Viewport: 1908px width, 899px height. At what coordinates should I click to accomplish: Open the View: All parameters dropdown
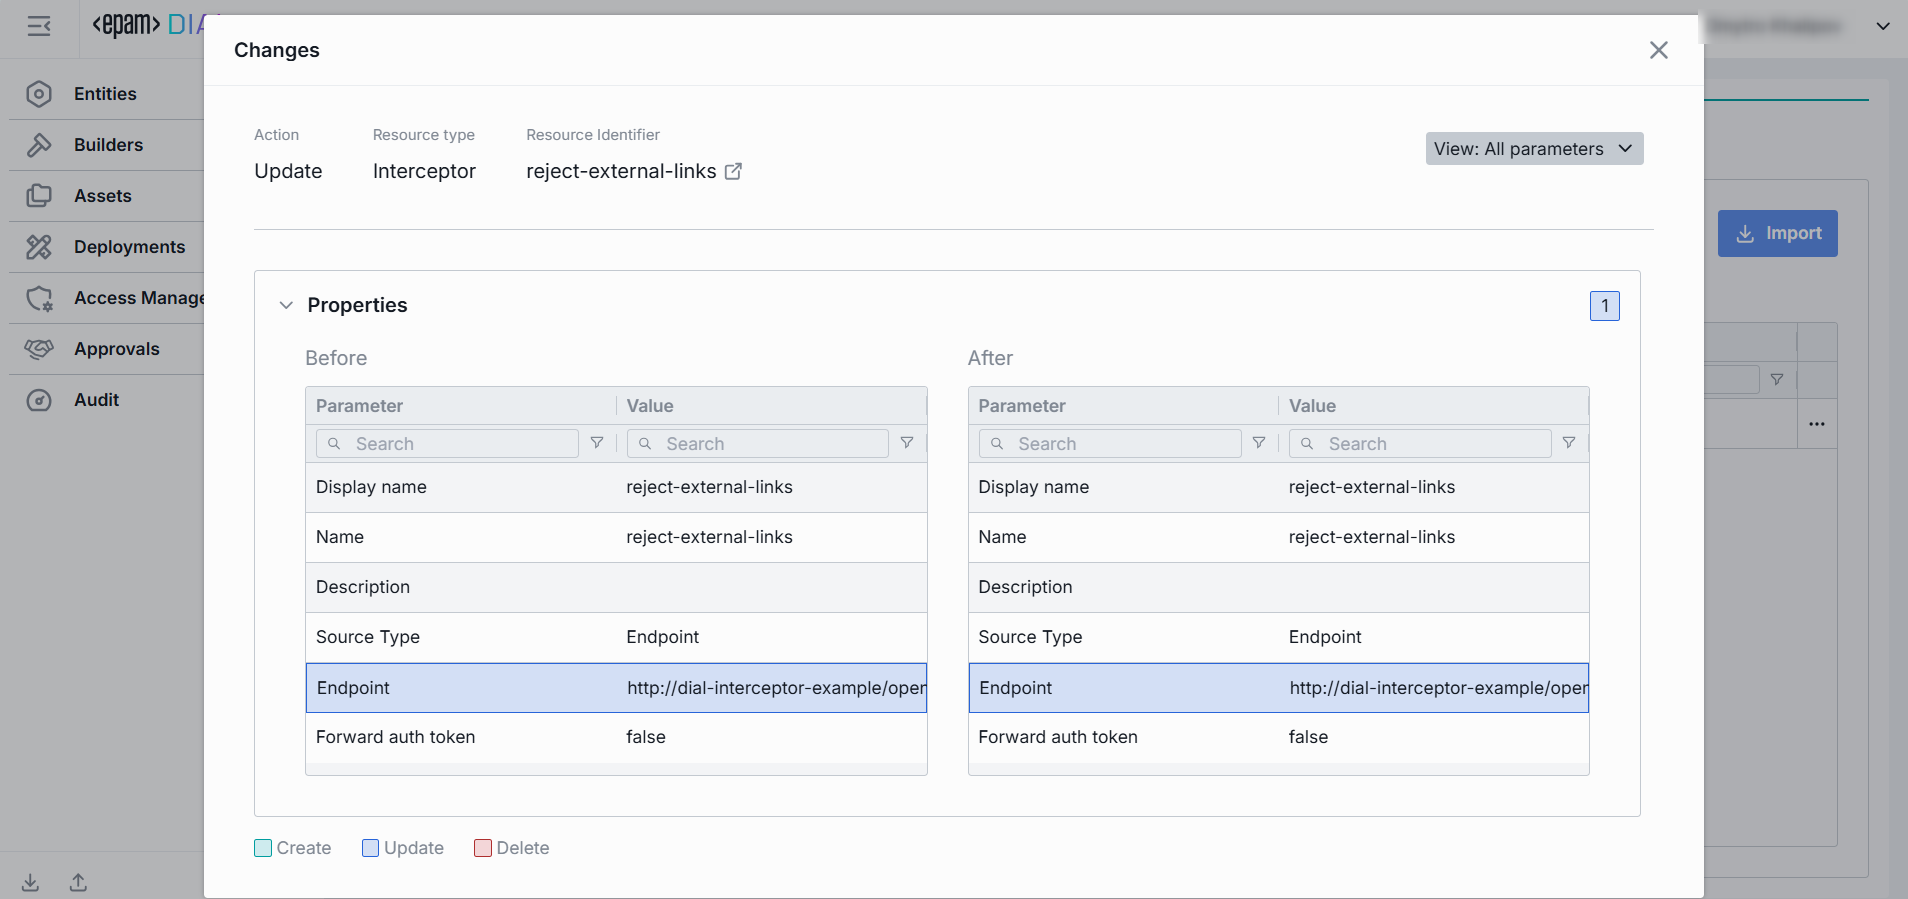1533,149
